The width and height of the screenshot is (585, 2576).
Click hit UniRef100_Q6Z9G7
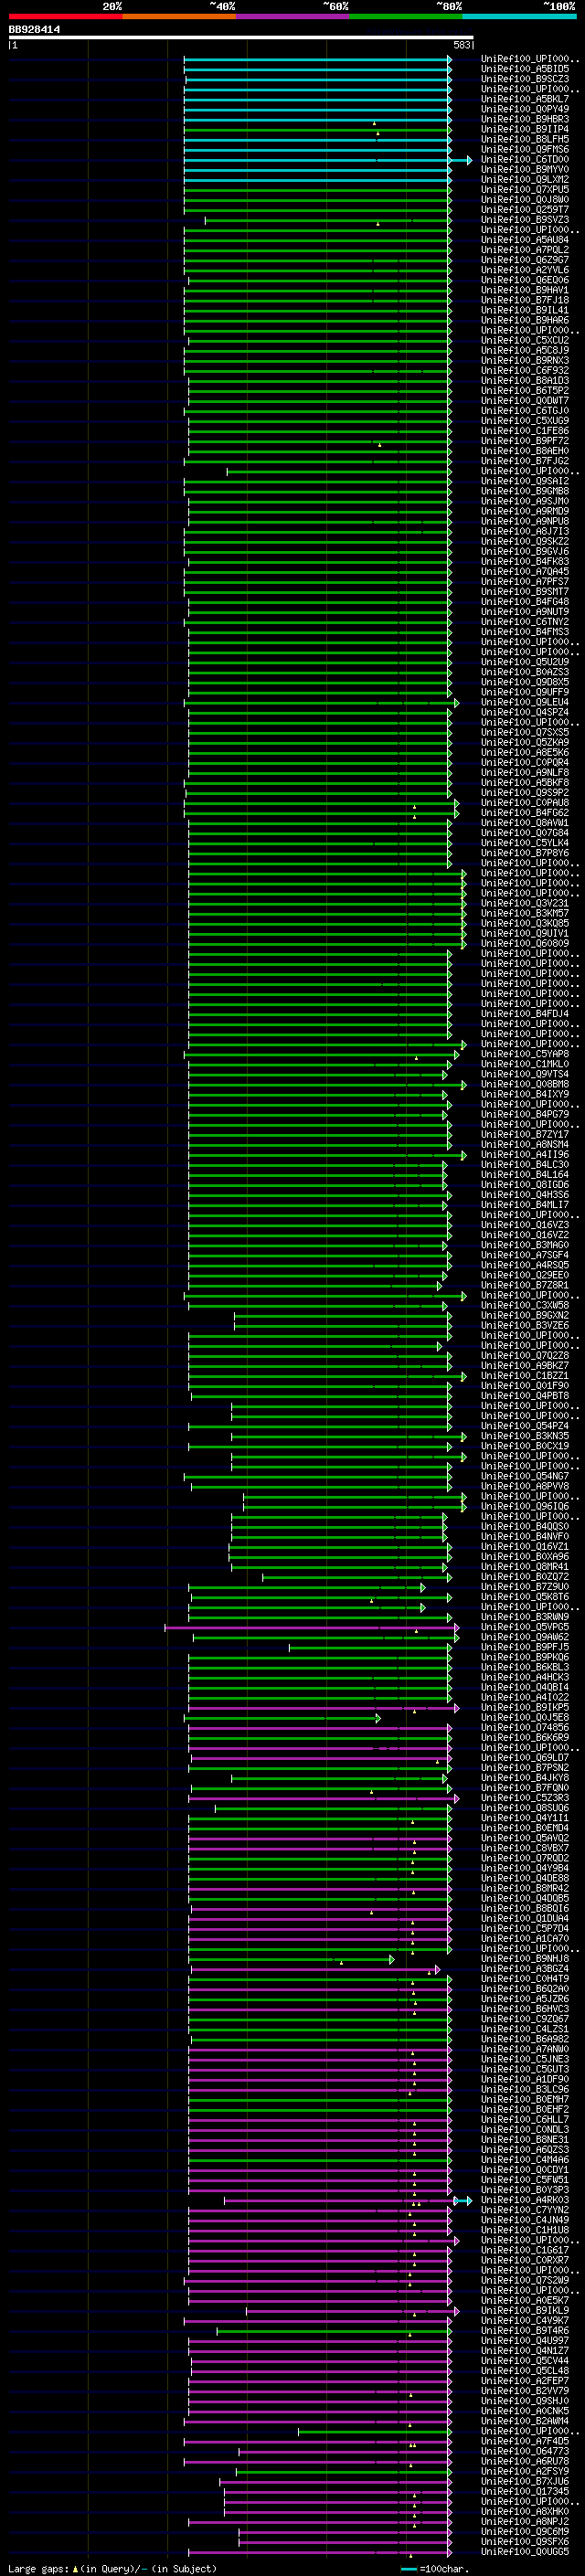click(x=525, y=260)
